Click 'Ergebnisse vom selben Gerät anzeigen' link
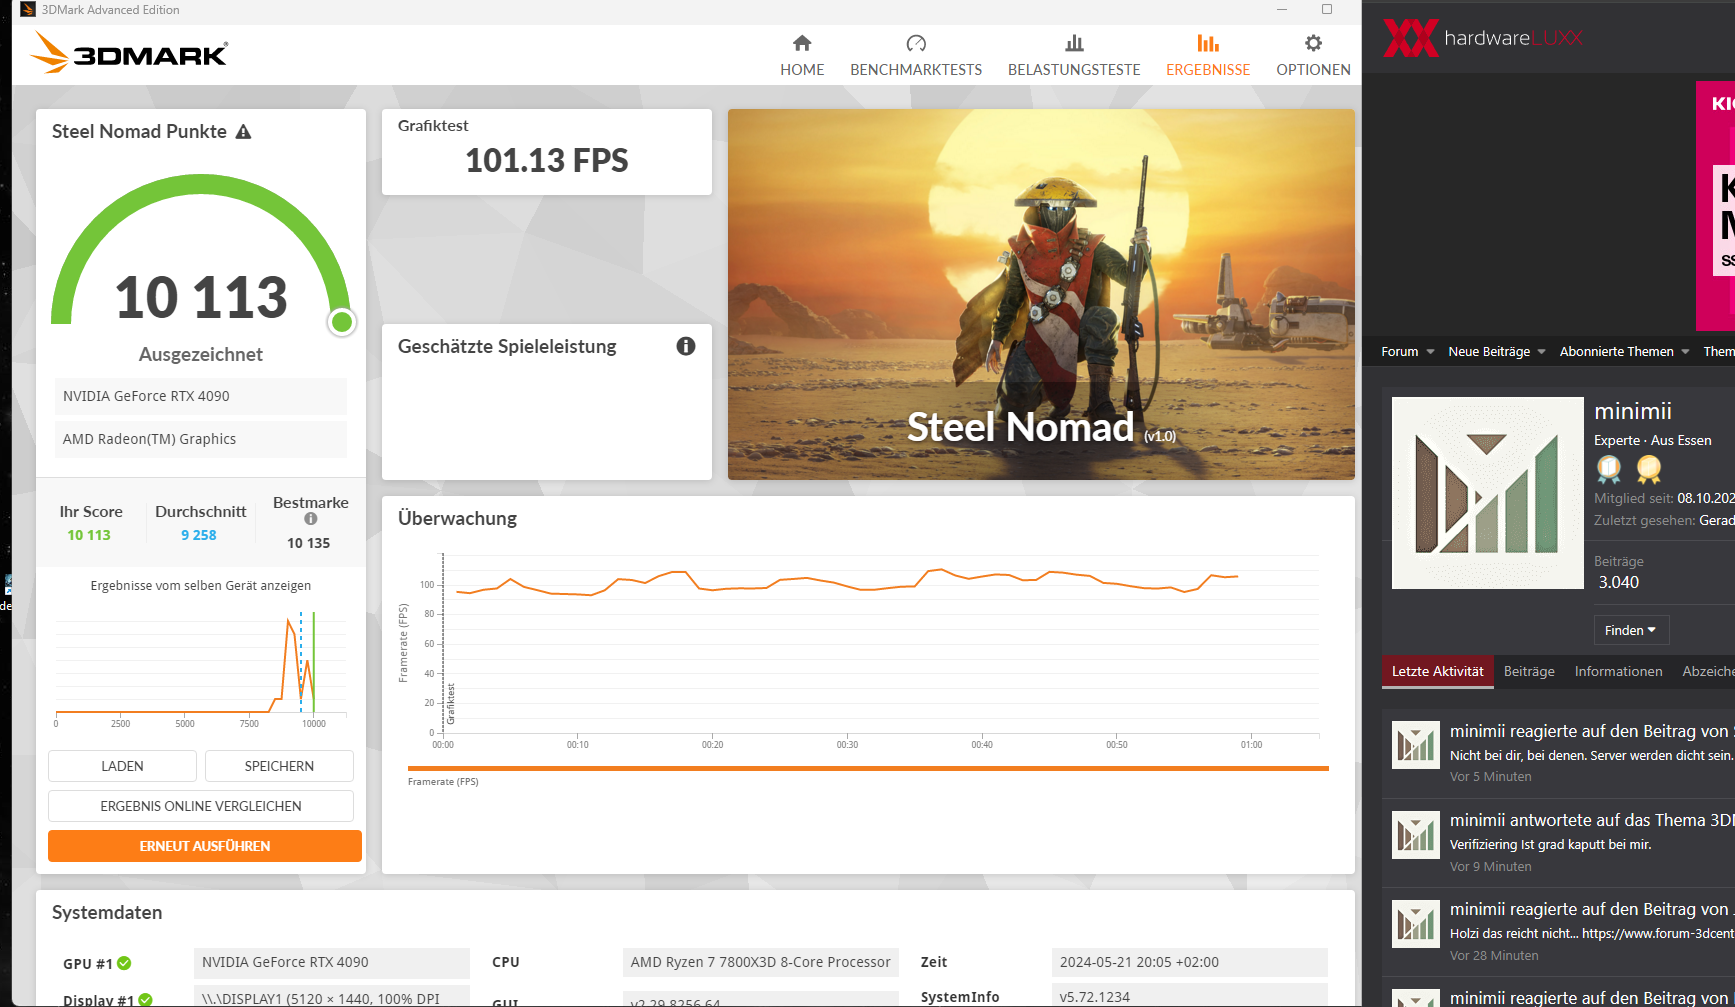This screenshot has width=1735, height=1007. 201,586
